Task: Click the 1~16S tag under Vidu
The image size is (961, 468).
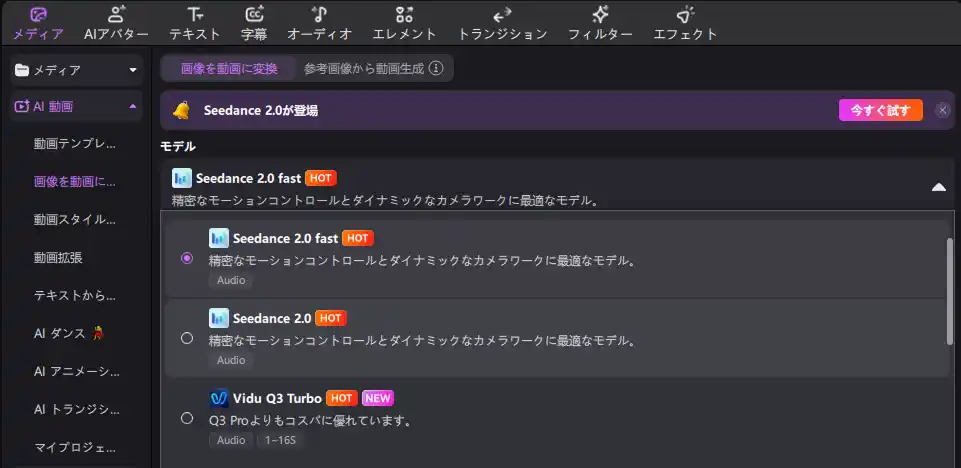Action: pos(279,440)
